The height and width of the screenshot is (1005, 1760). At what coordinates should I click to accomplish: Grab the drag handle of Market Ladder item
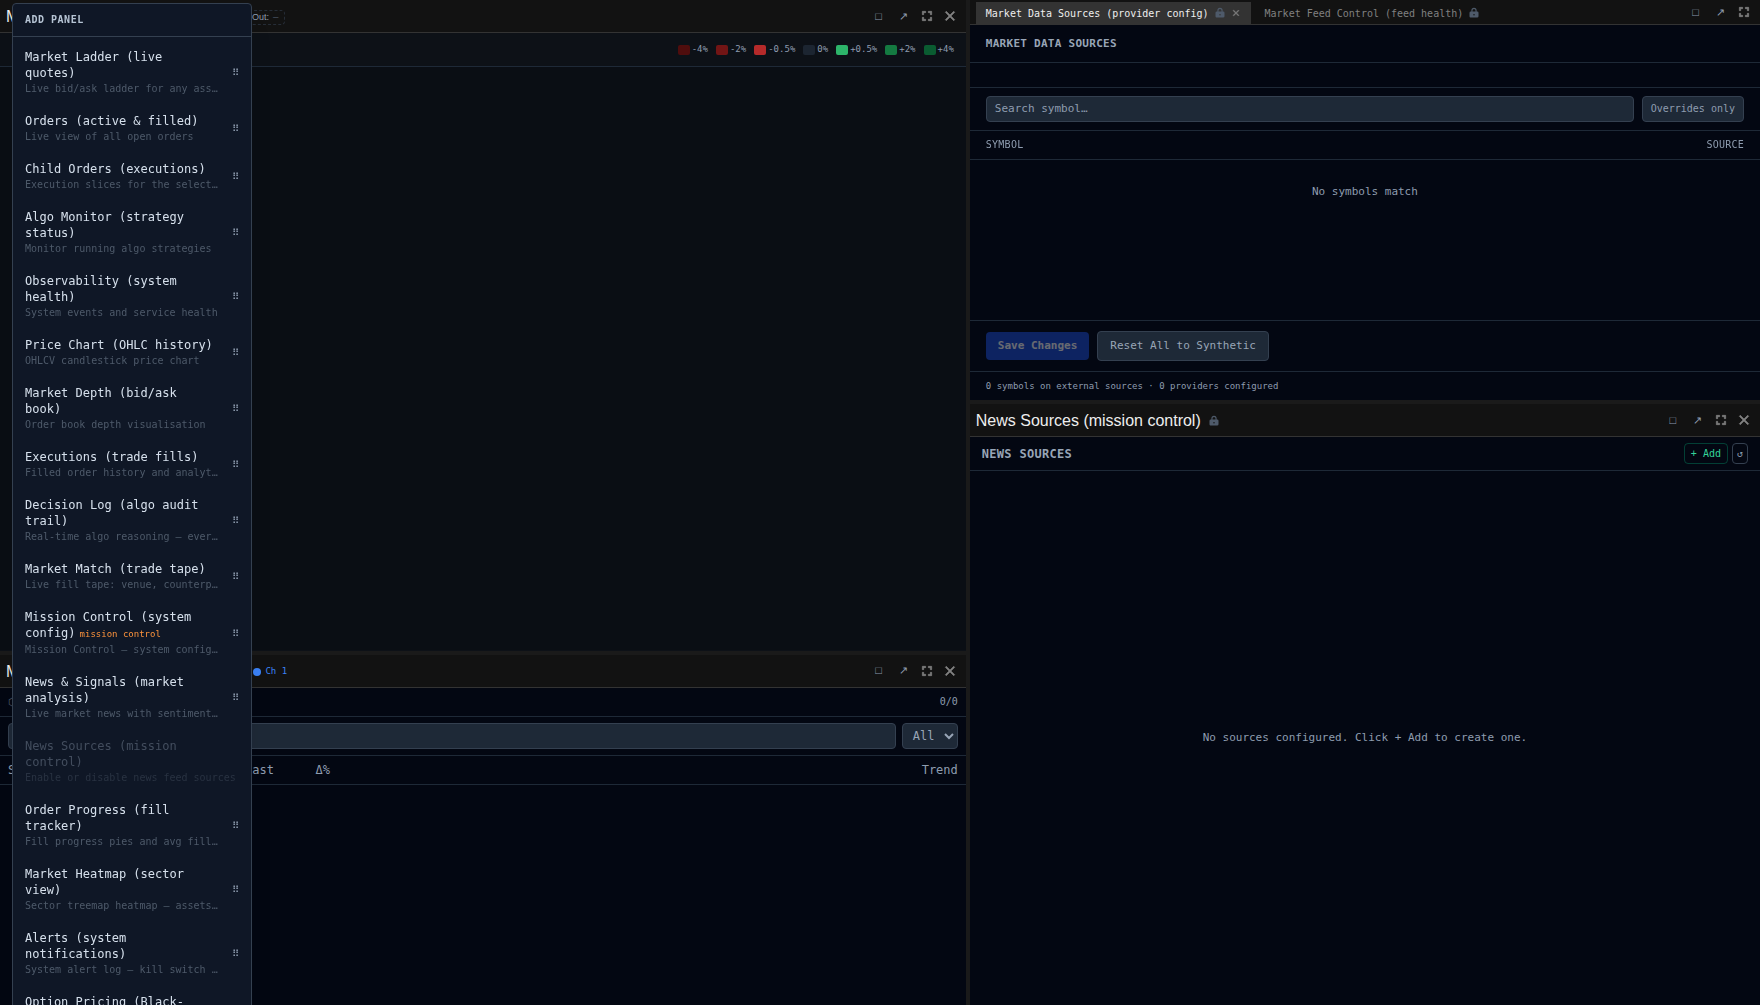point(236,72)
